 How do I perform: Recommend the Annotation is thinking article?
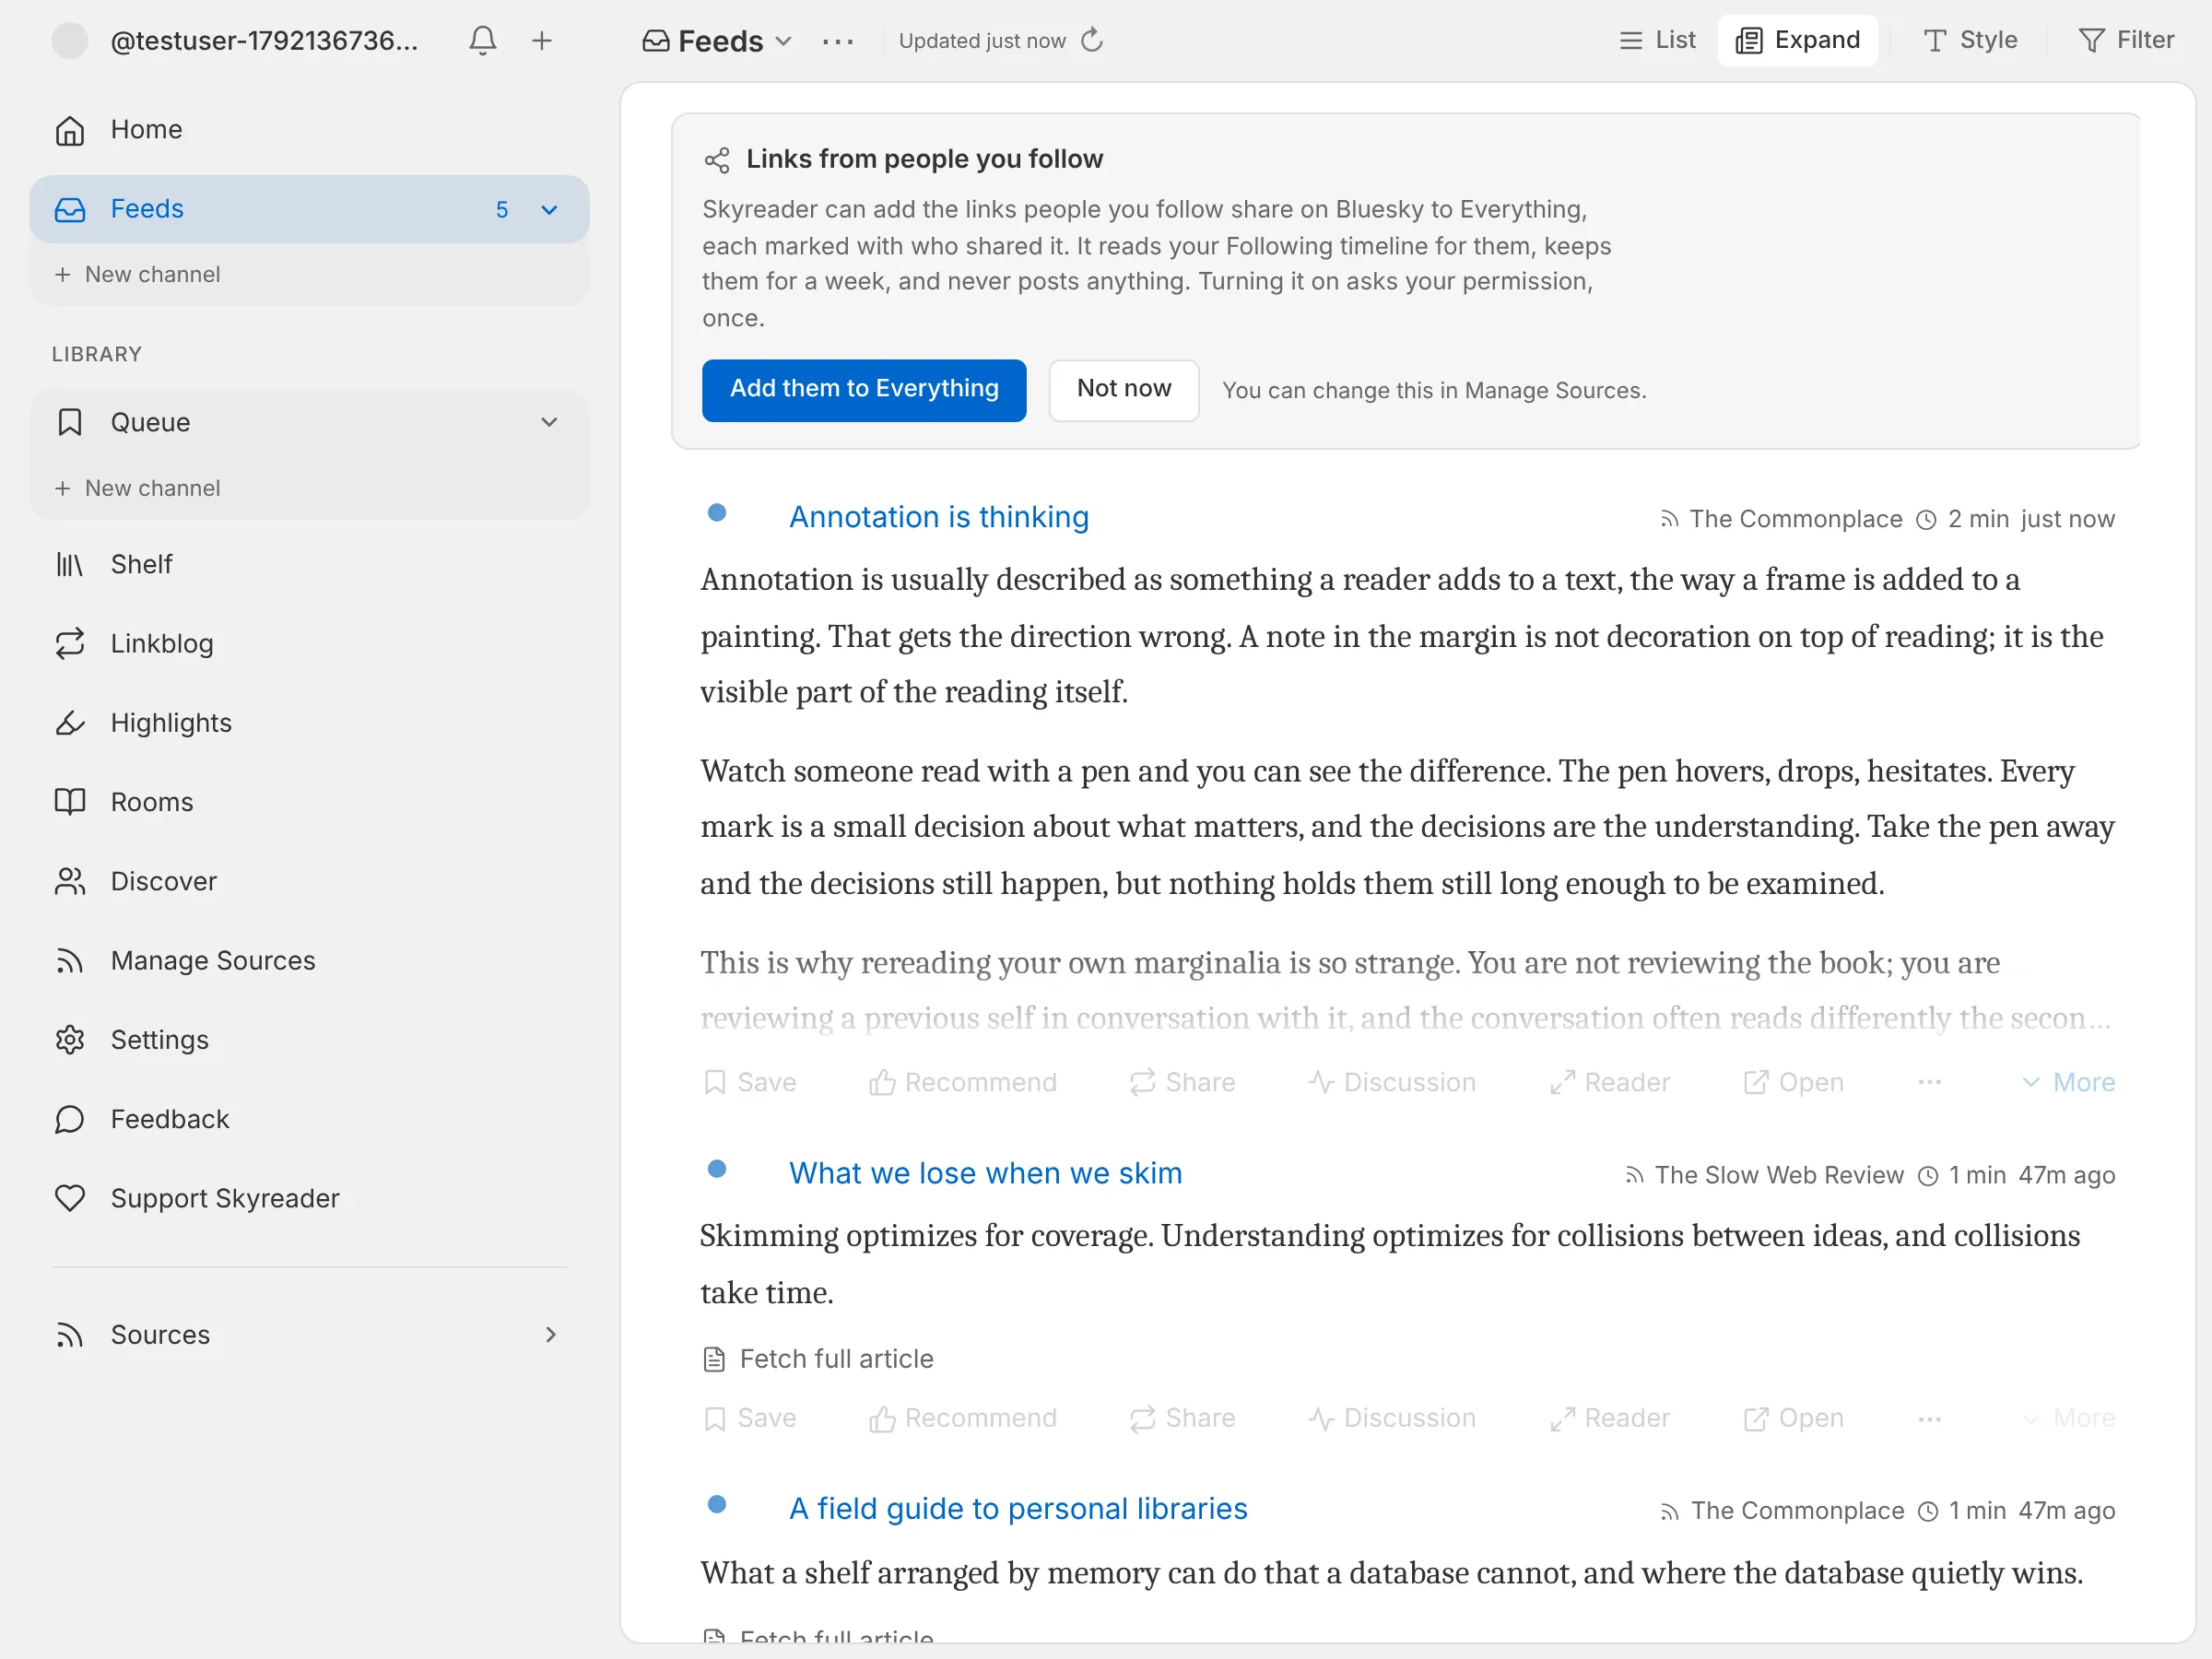(962, 1082)
